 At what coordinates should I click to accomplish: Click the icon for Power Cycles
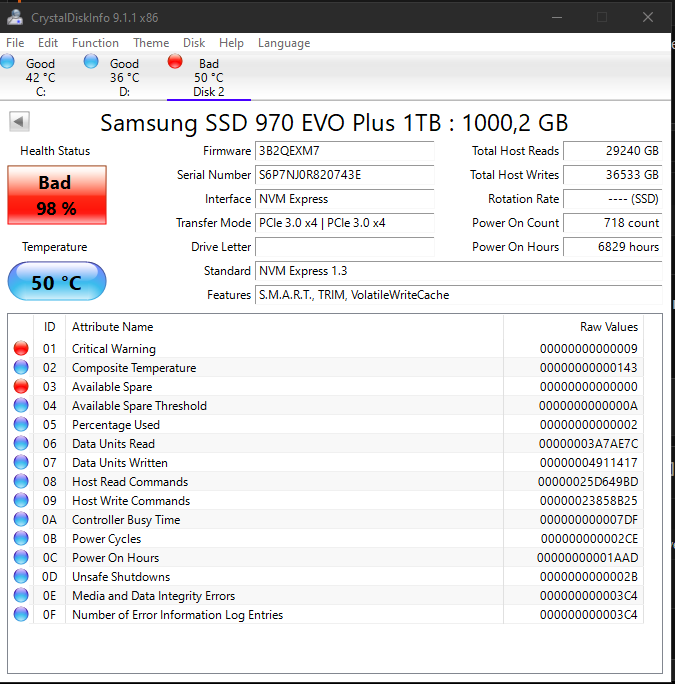pos(21,538)
